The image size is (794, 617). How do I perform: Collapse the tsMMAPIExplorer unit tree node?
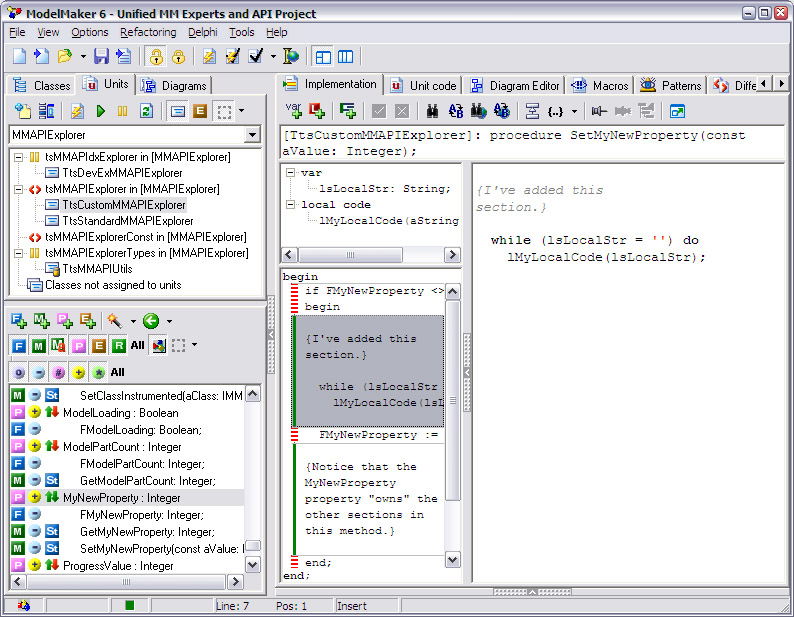20,188
